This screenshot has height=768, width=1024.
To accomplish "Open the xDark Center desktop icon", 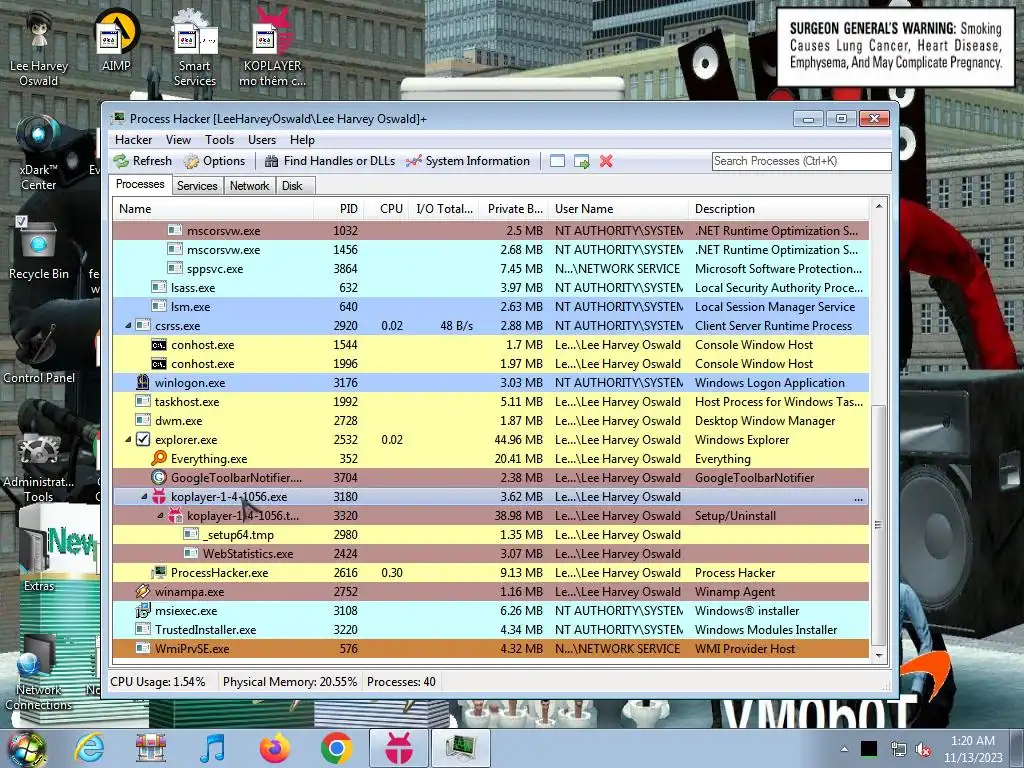I will pyautogui.click(x=39, y=153).
